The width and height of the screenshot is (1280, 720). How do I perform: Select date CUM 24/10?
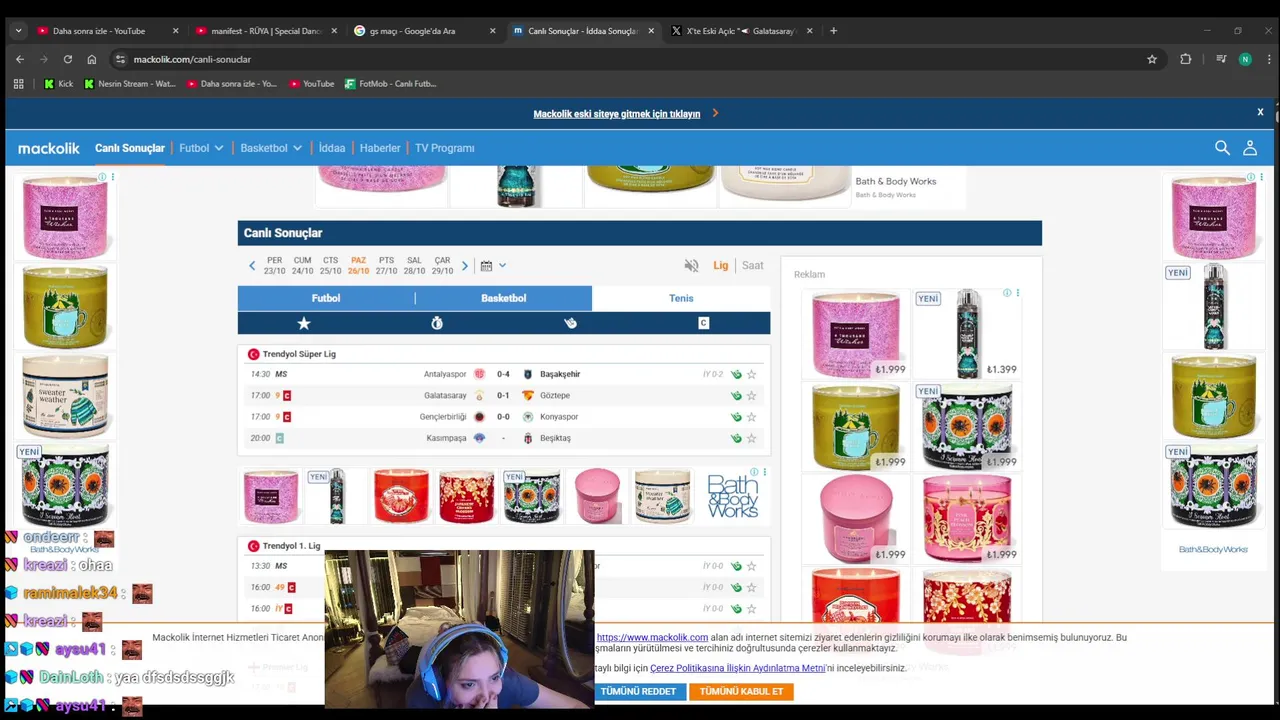[x=302, y=266]
